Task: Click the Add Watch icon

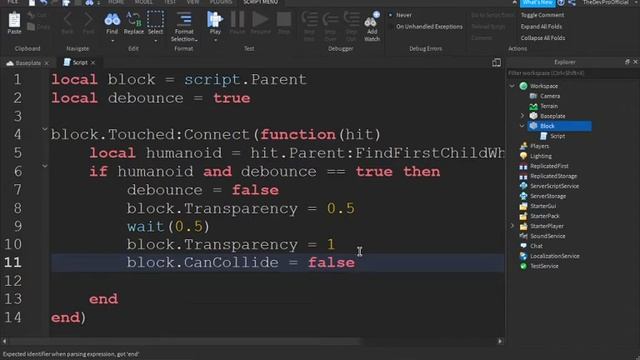Action: (371, 20)
